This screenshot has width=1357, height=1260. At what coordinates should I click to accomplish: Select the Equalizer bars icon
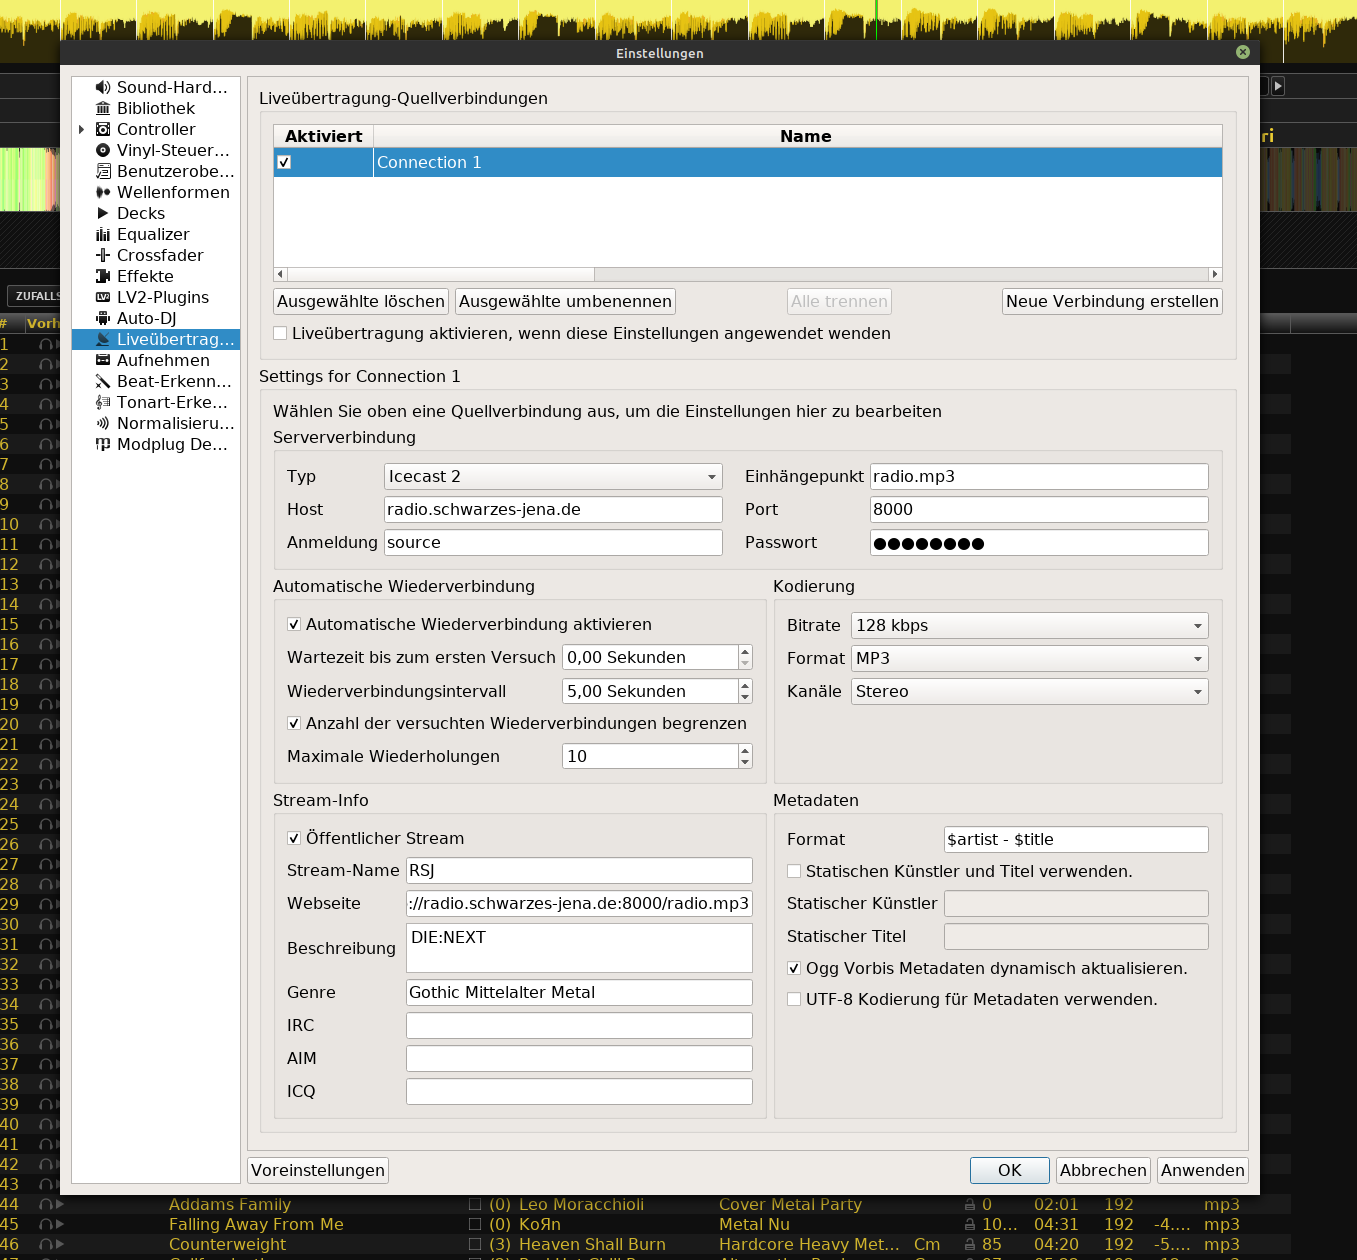coord(103,234)
